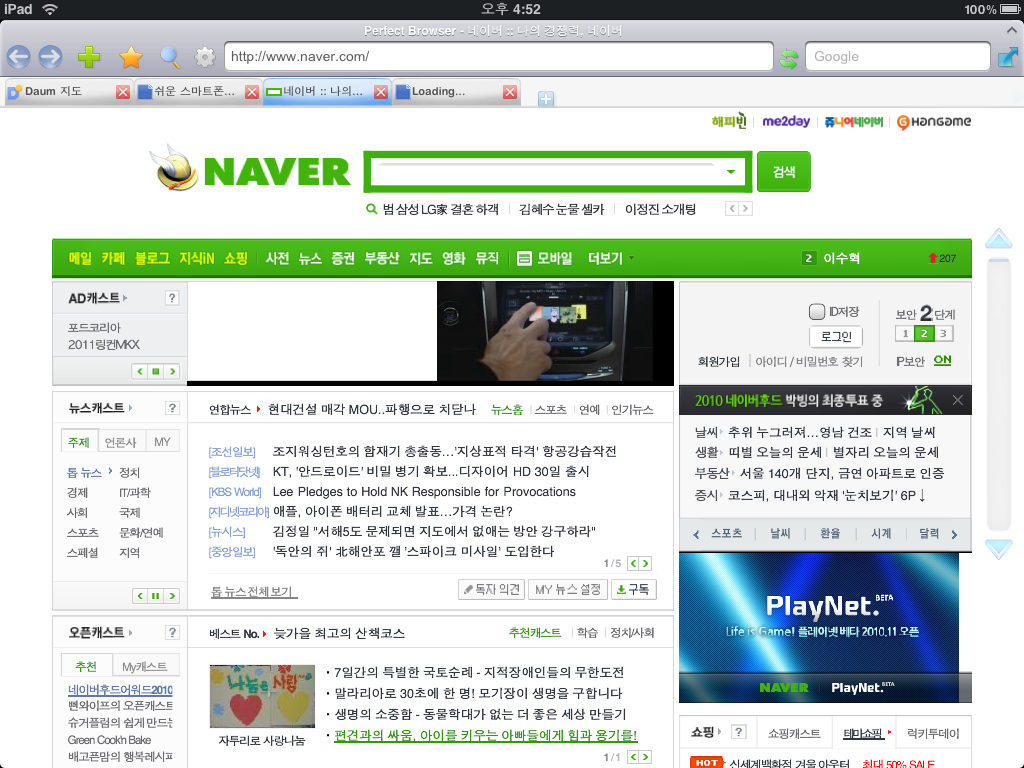Select the MY tab in 뉴스캐스트
This screenshot has height=768, width=1024.
pos(162,442)
